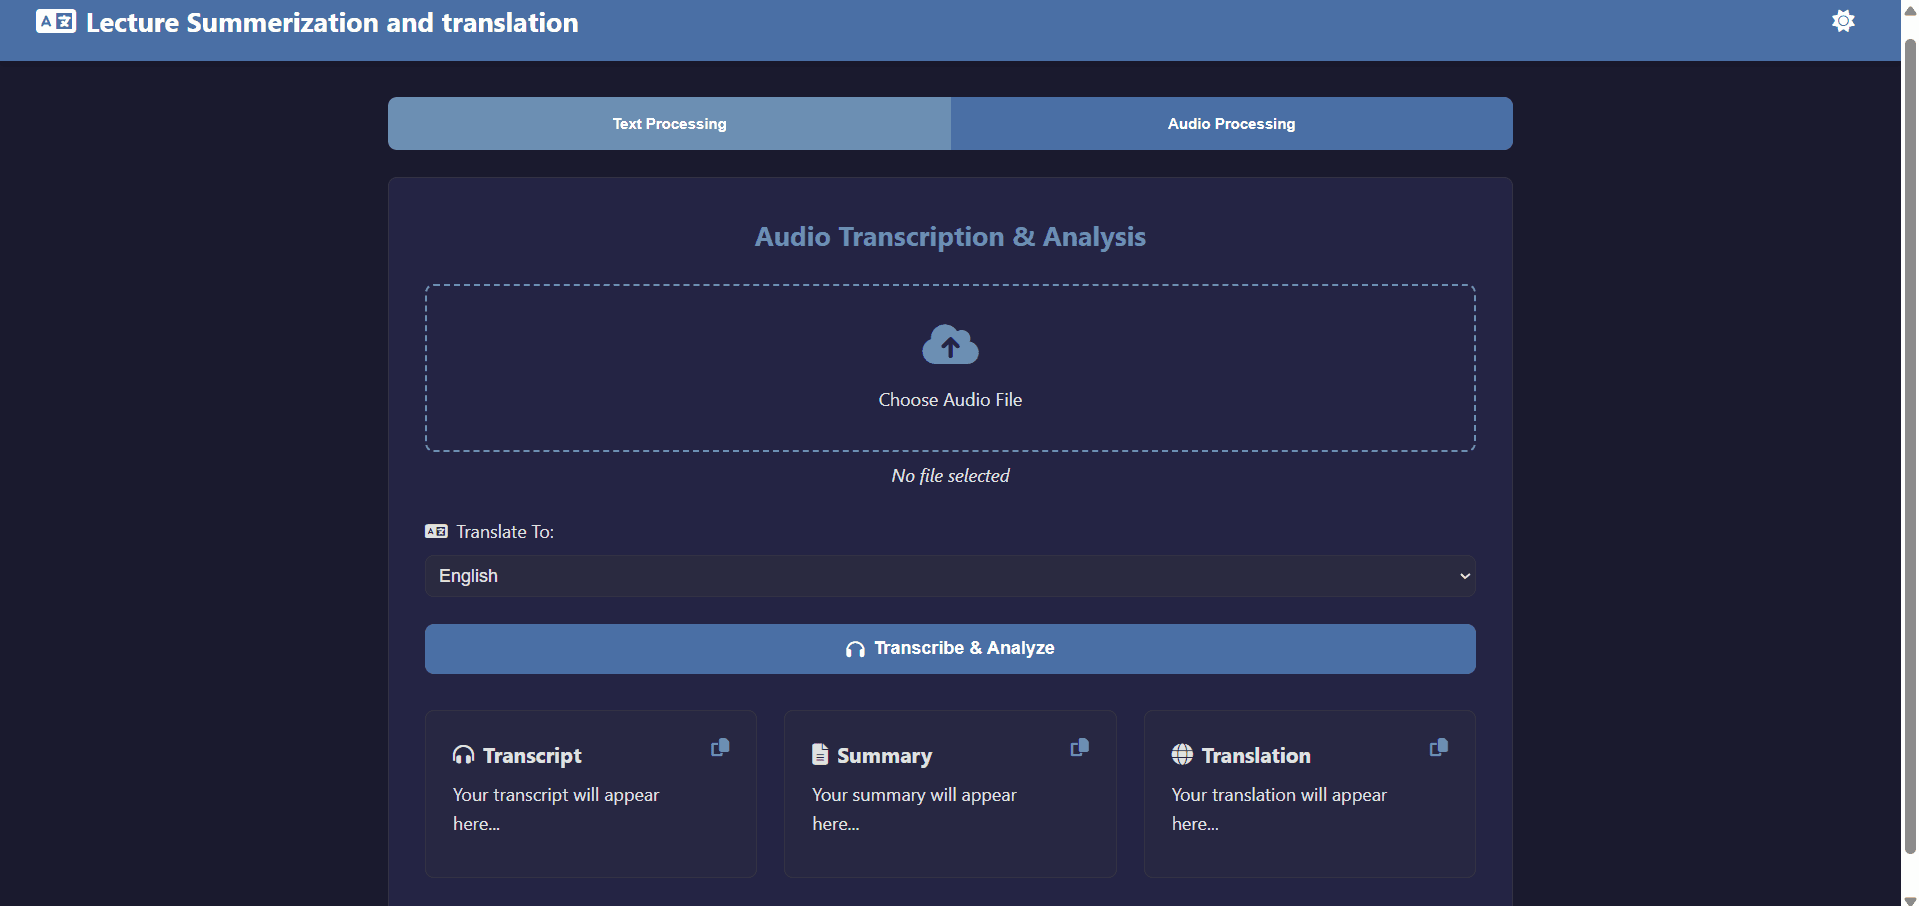Switch to the Text Processing tab
The width and height of the screenshot is (1919, 906).
coord(669,124)
